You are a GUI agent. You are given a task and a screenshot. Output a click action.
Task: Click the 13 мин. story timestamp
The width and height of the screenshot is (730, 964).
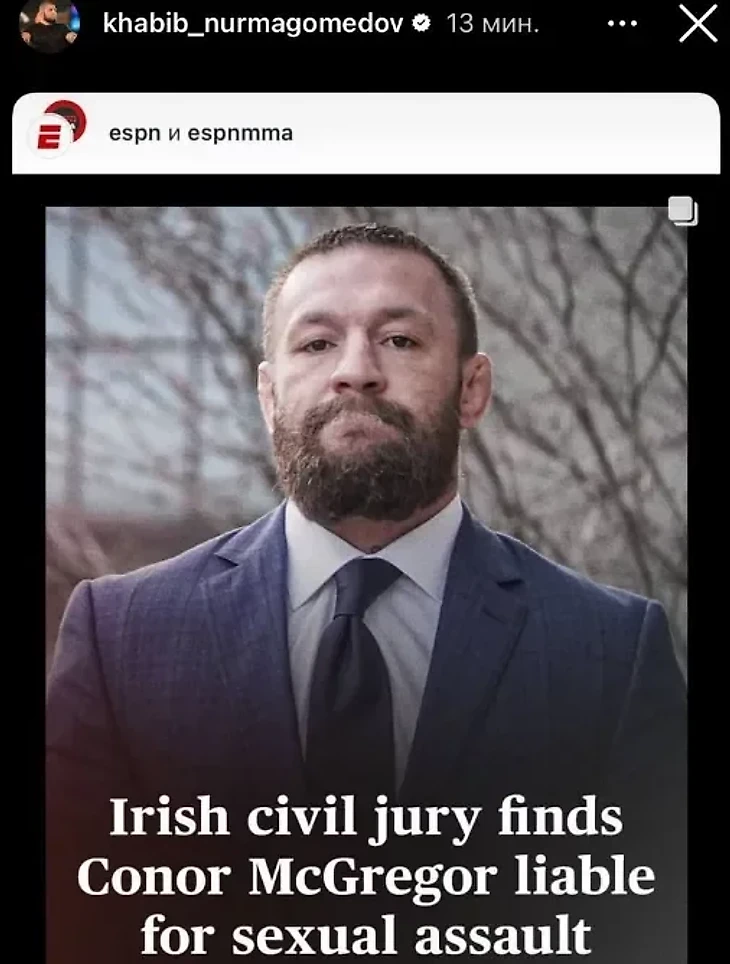pyautogui.click(x=493, y=24)
